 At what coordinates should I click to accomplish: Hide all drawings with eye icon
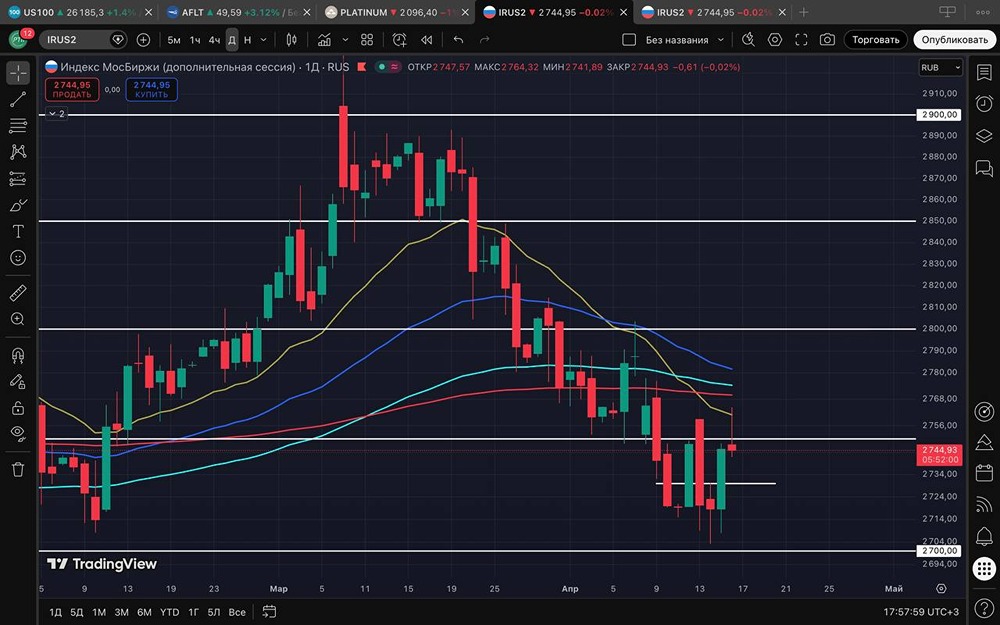click(x=18, y=434)
